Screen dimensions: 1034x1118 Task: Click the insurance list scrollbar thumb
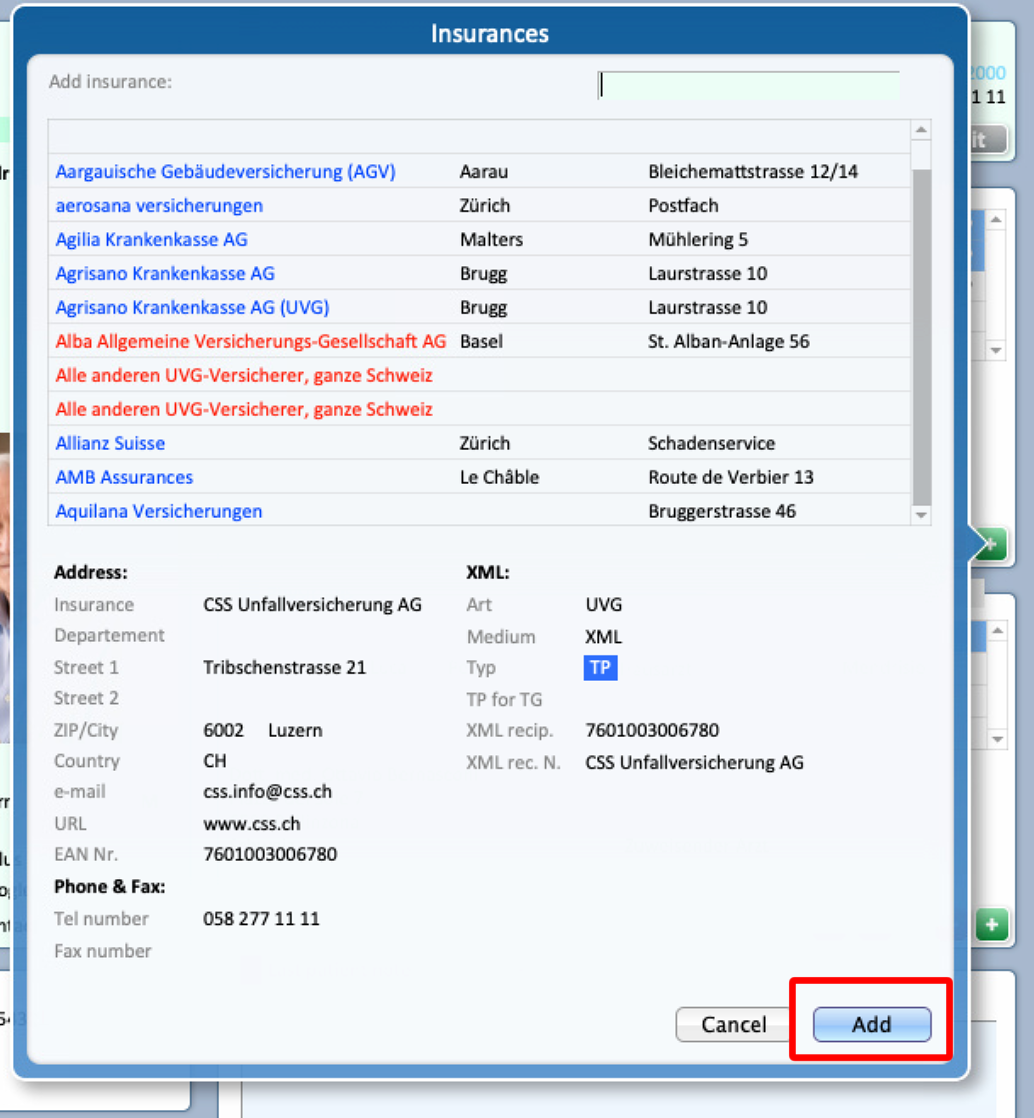click(x=921, y=335)
